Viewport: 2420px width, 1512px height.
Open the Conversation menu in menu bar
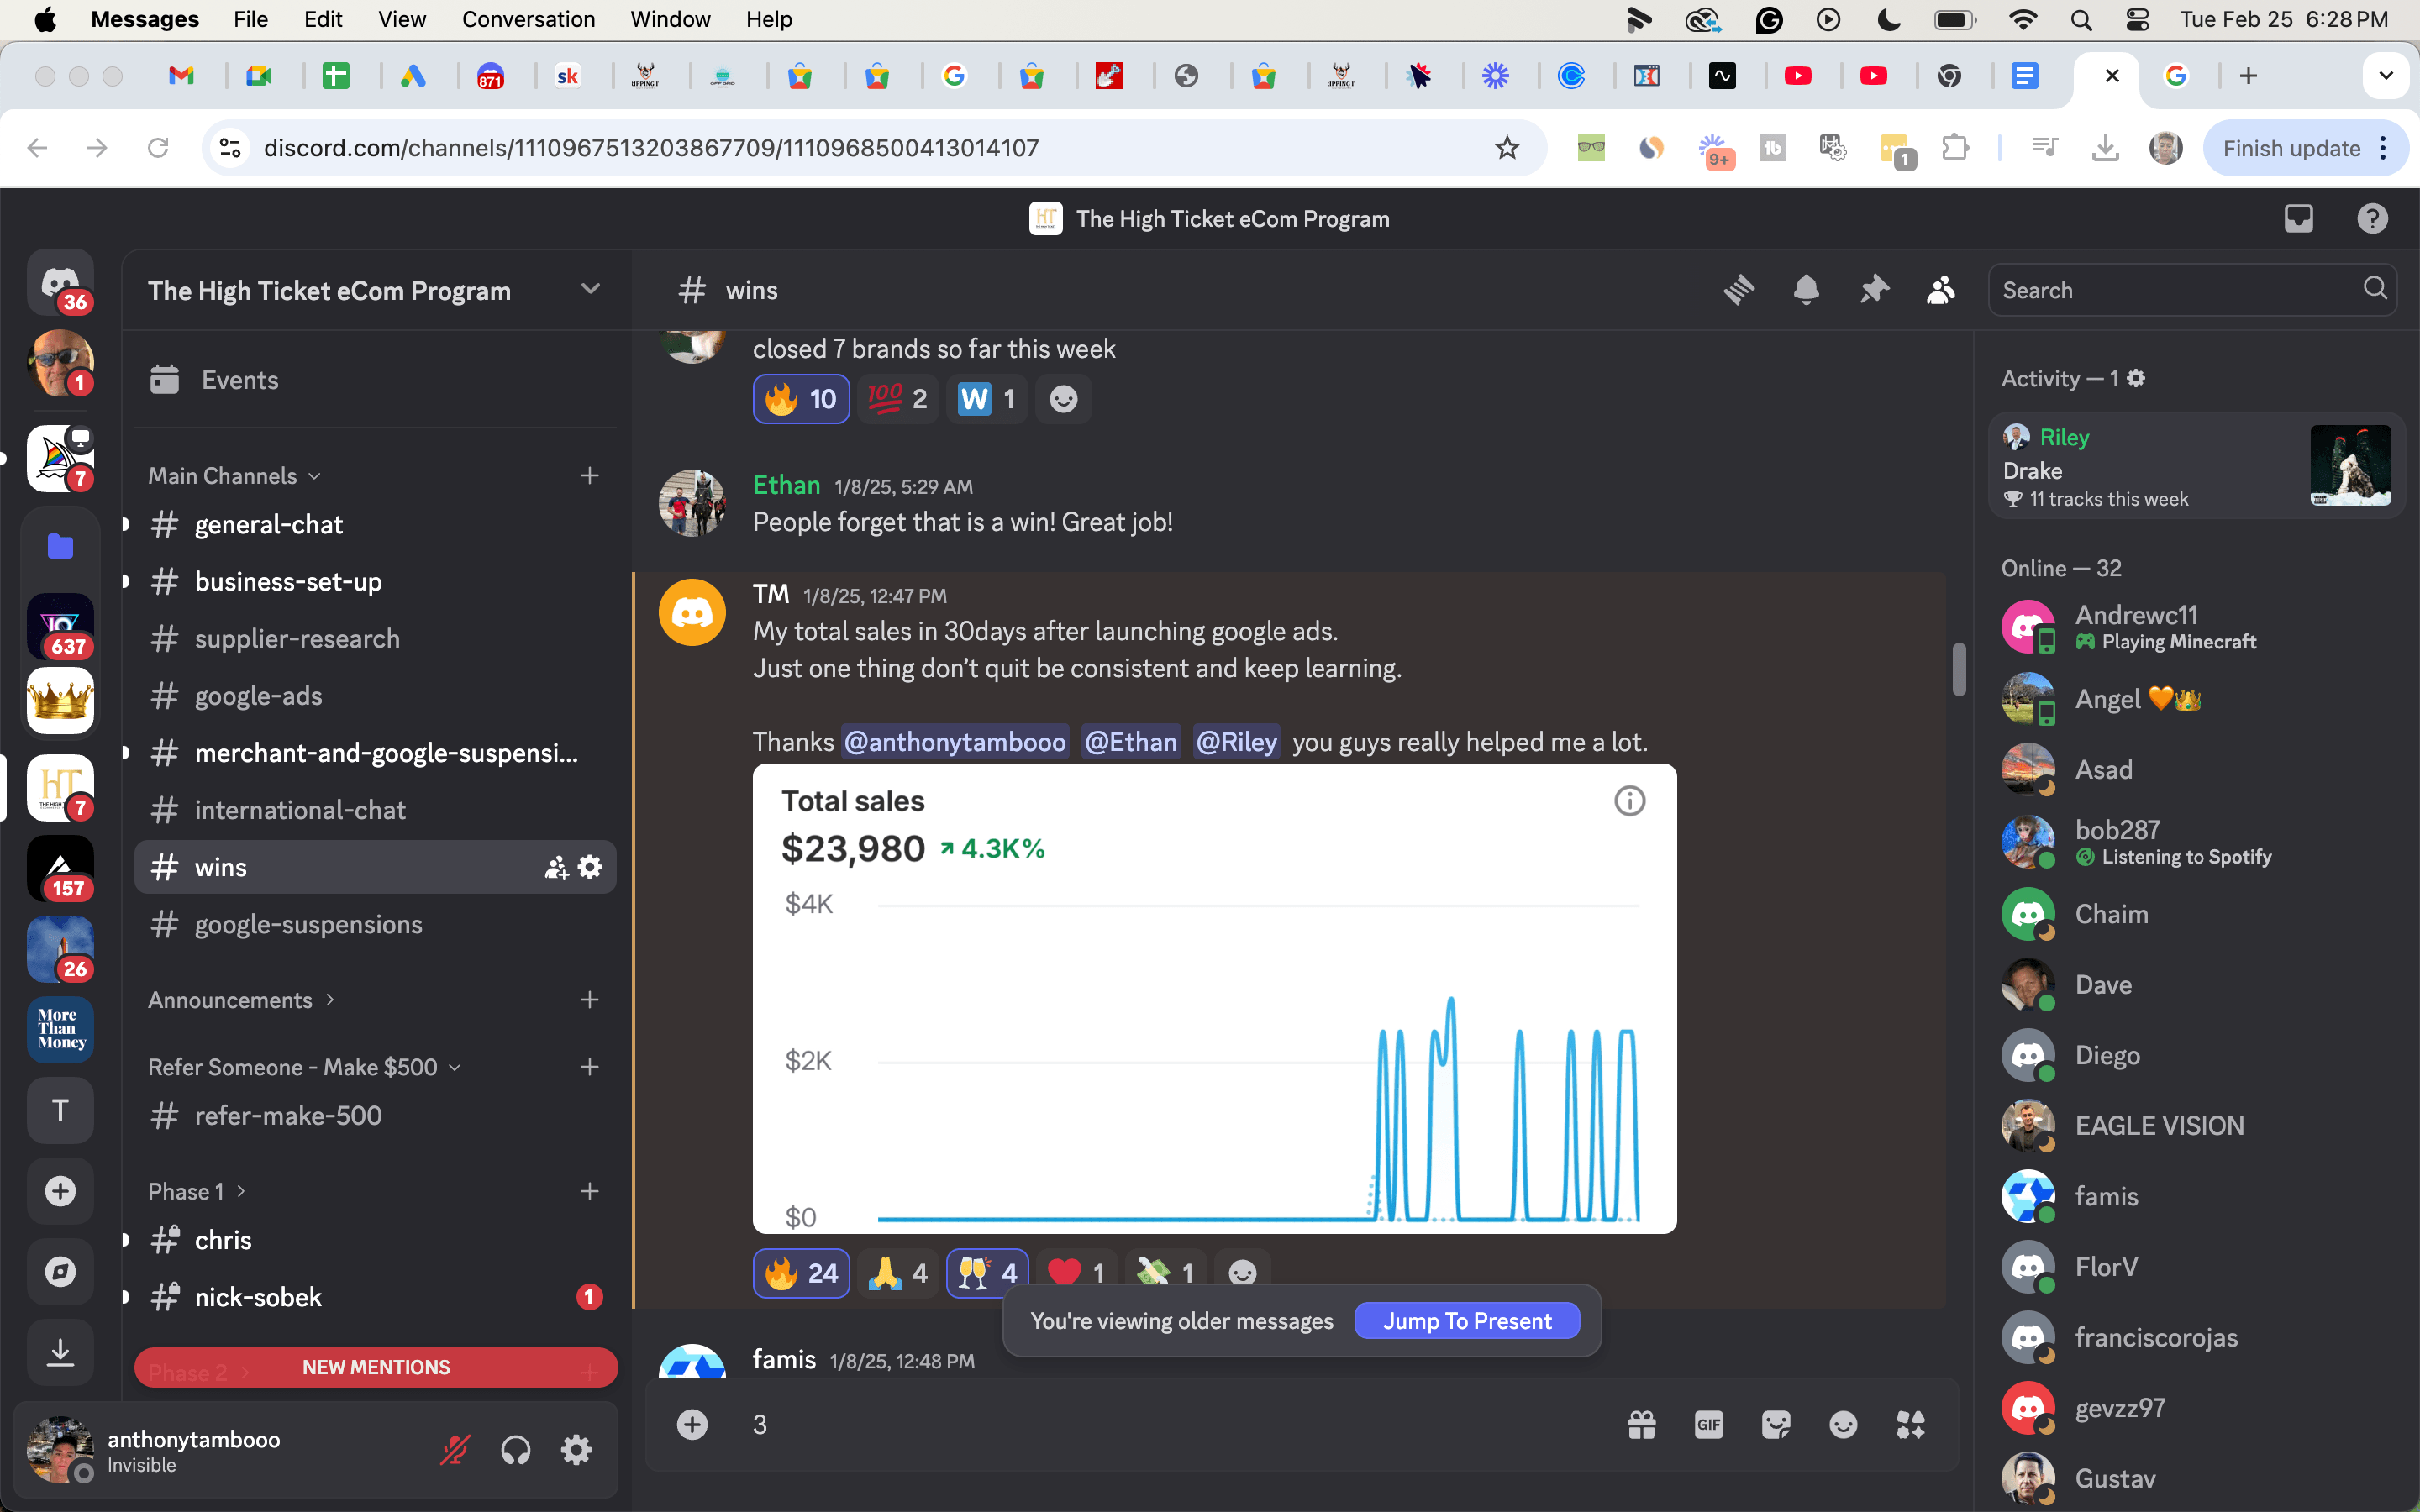tap(528, 19)
